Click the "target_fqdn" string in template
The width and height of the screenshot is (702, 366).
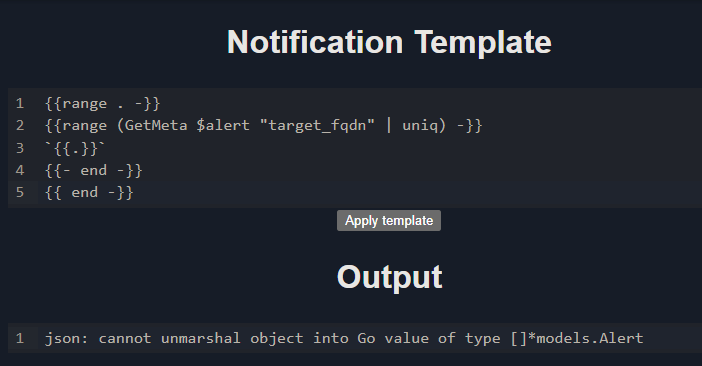pos(317,126)
